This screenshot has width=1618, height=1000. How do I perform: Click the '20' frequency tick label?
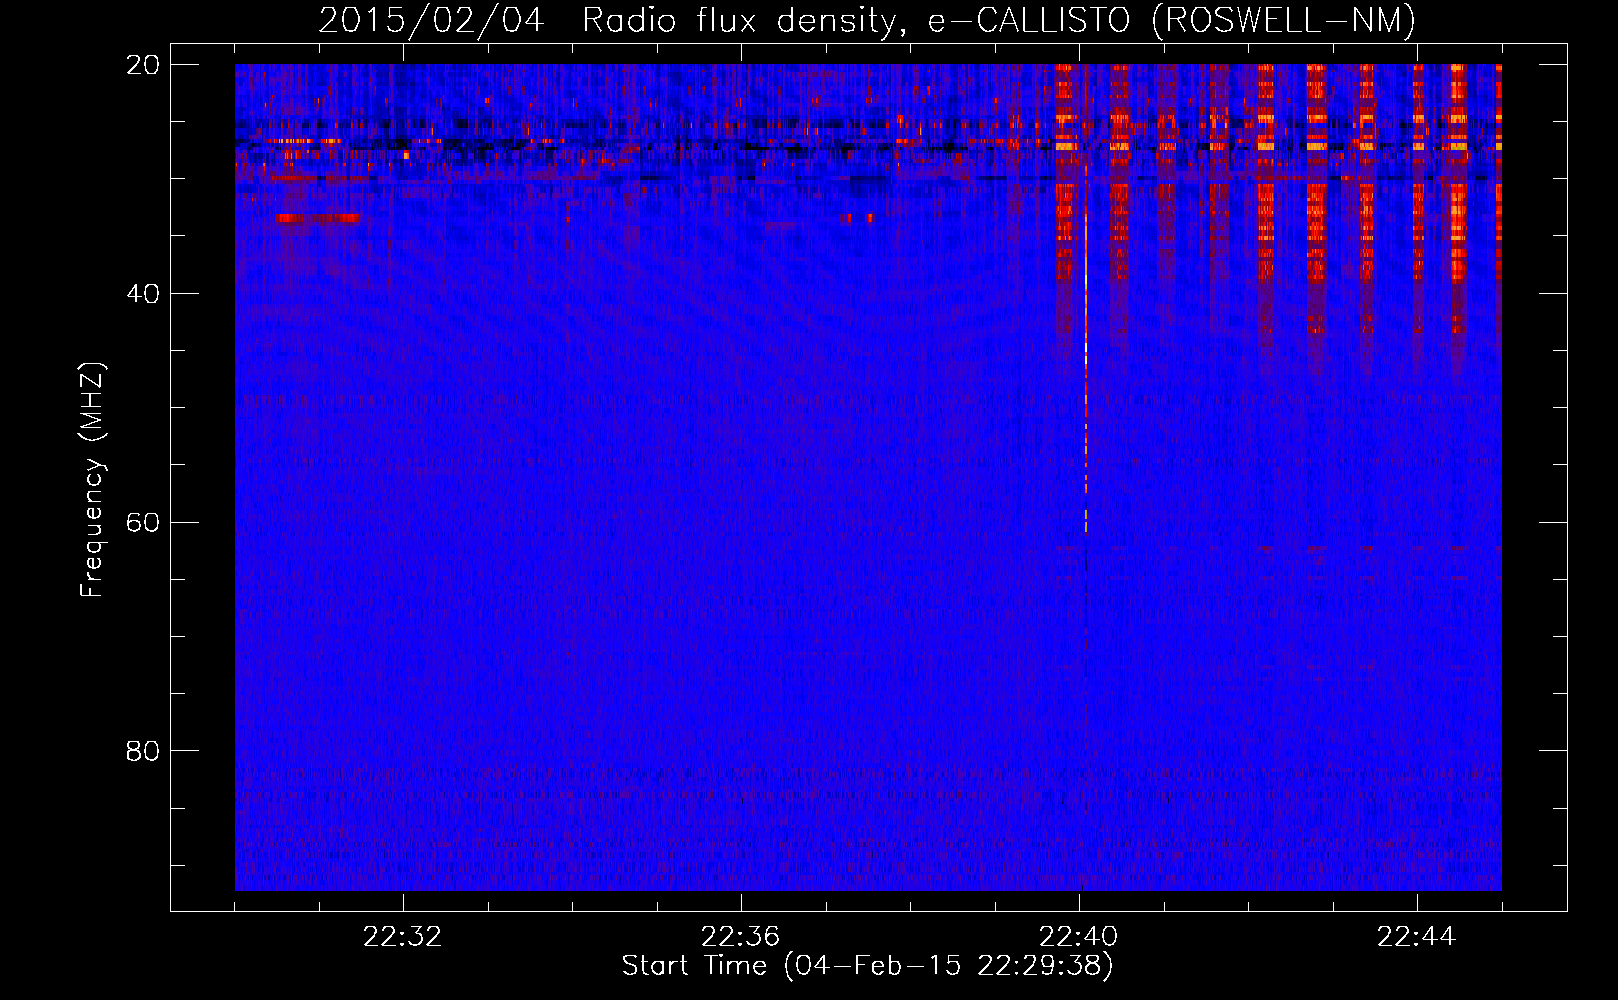pos(143,64)
